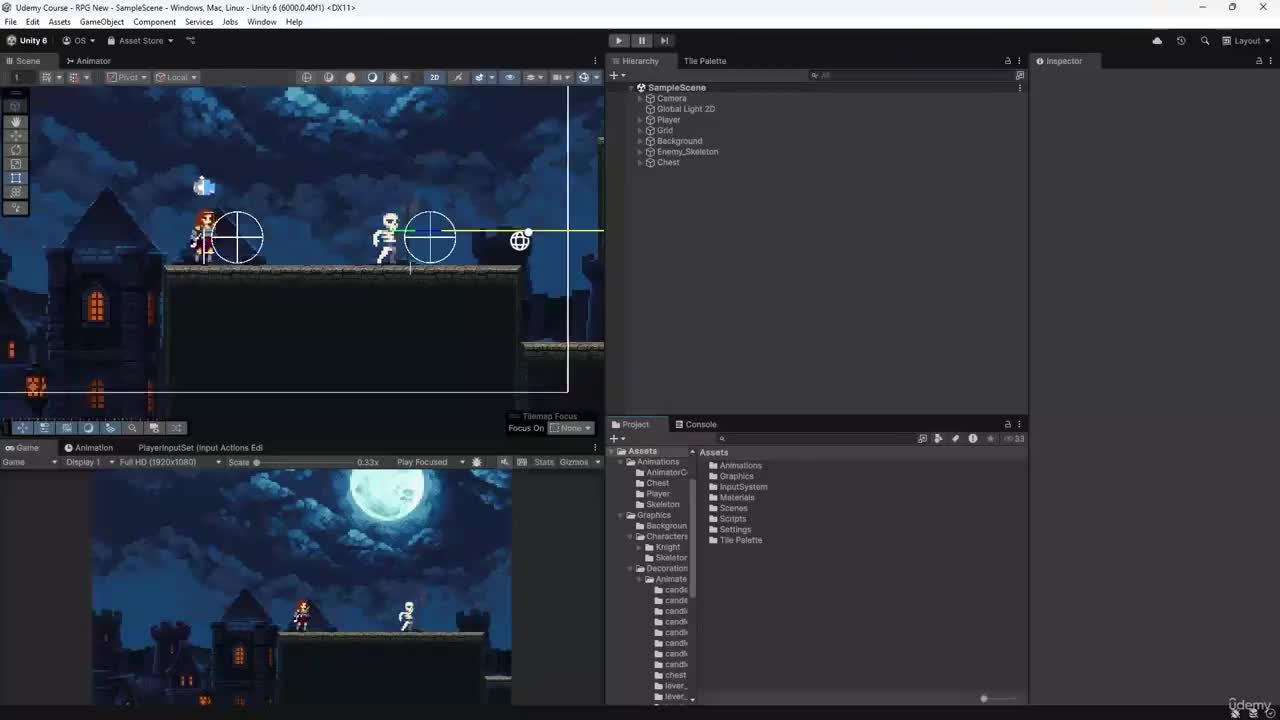Open the Window menu
1280x720 pixels.
point(262,22)
